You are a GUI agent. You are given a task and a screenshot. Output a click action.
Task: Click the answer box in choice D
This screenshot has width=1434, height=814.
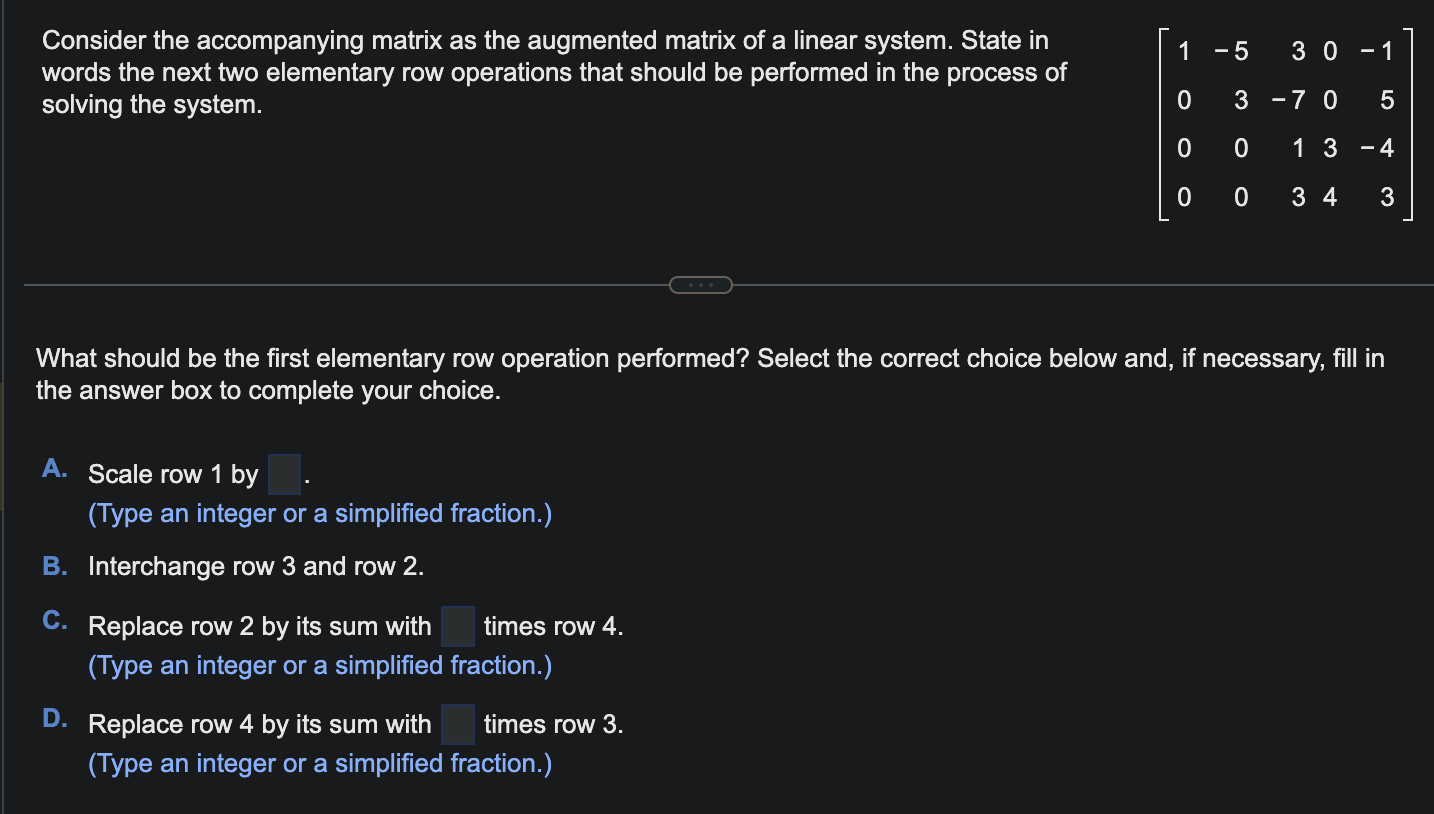pyautogui.click(x=457, y=724)
